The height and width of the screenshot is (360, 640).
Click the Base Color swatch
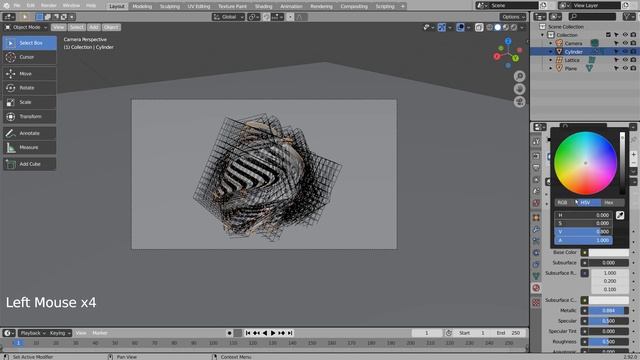point(608,253)
